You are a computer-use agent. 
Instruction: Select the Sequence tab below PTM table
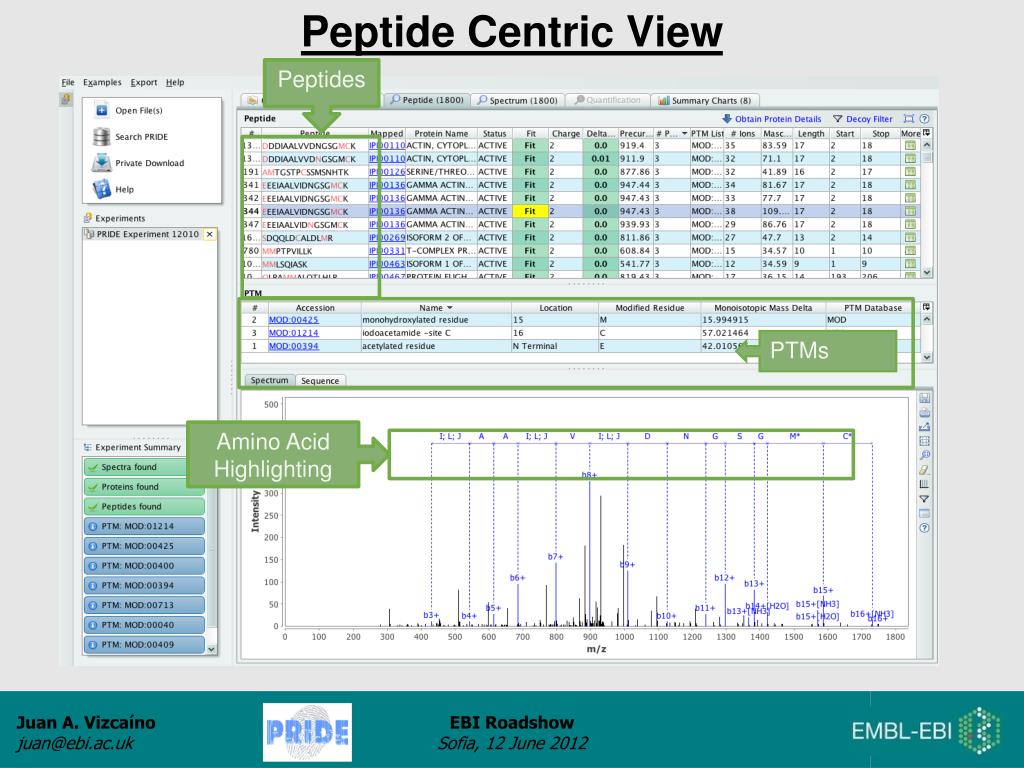click(x=320, y=381)
